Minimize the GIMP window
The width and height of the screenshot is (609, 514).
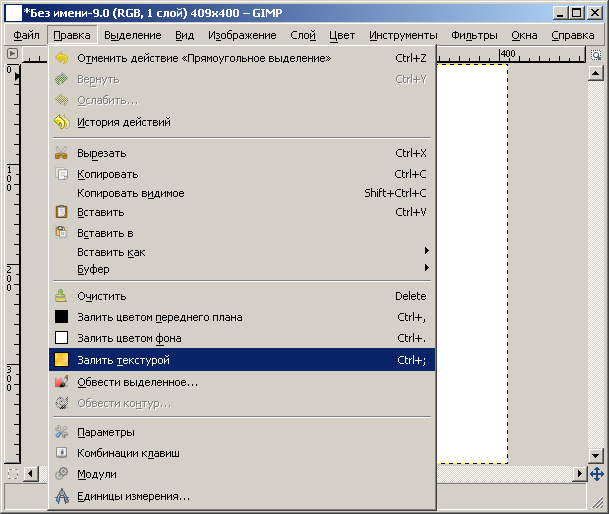tap(560, 13)
